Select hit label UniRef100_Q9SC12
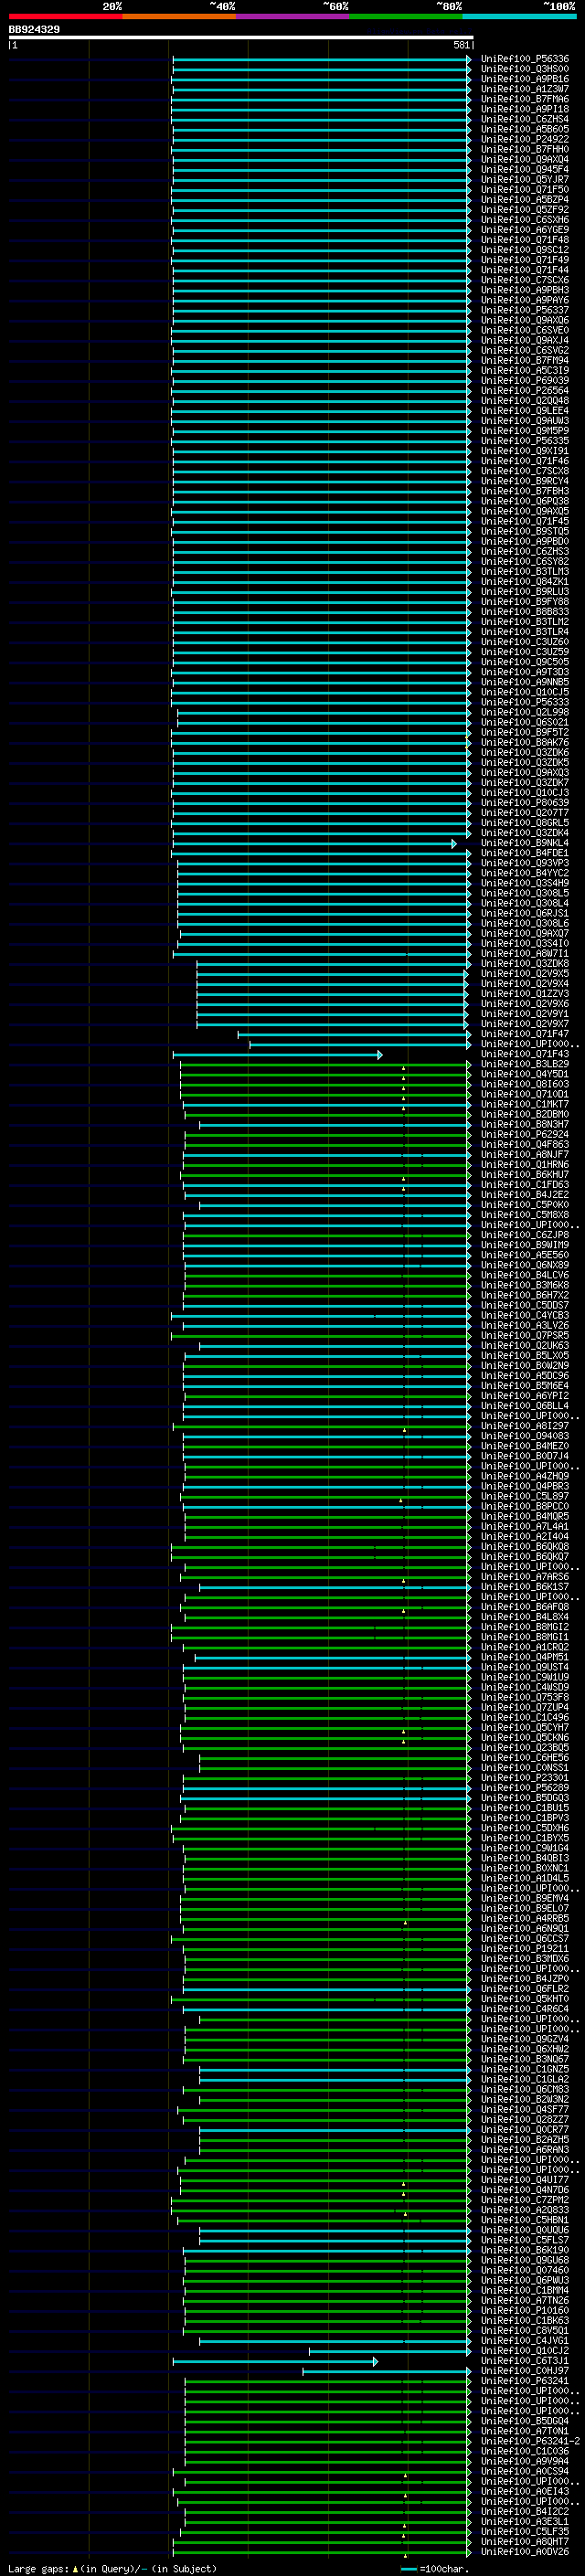The height and width of the screenshot is (2576, 585). tap(525, 250)
